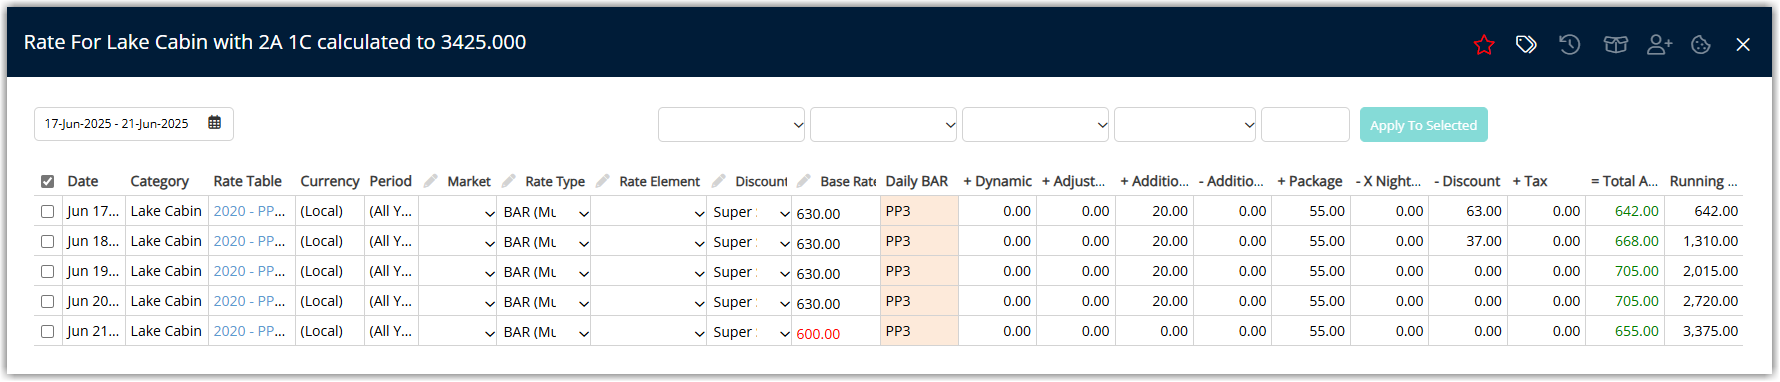Open Rate Element dropdown in Jun 19 row
Viewport: 1780px width, 382px height.
tap(649, 272)
